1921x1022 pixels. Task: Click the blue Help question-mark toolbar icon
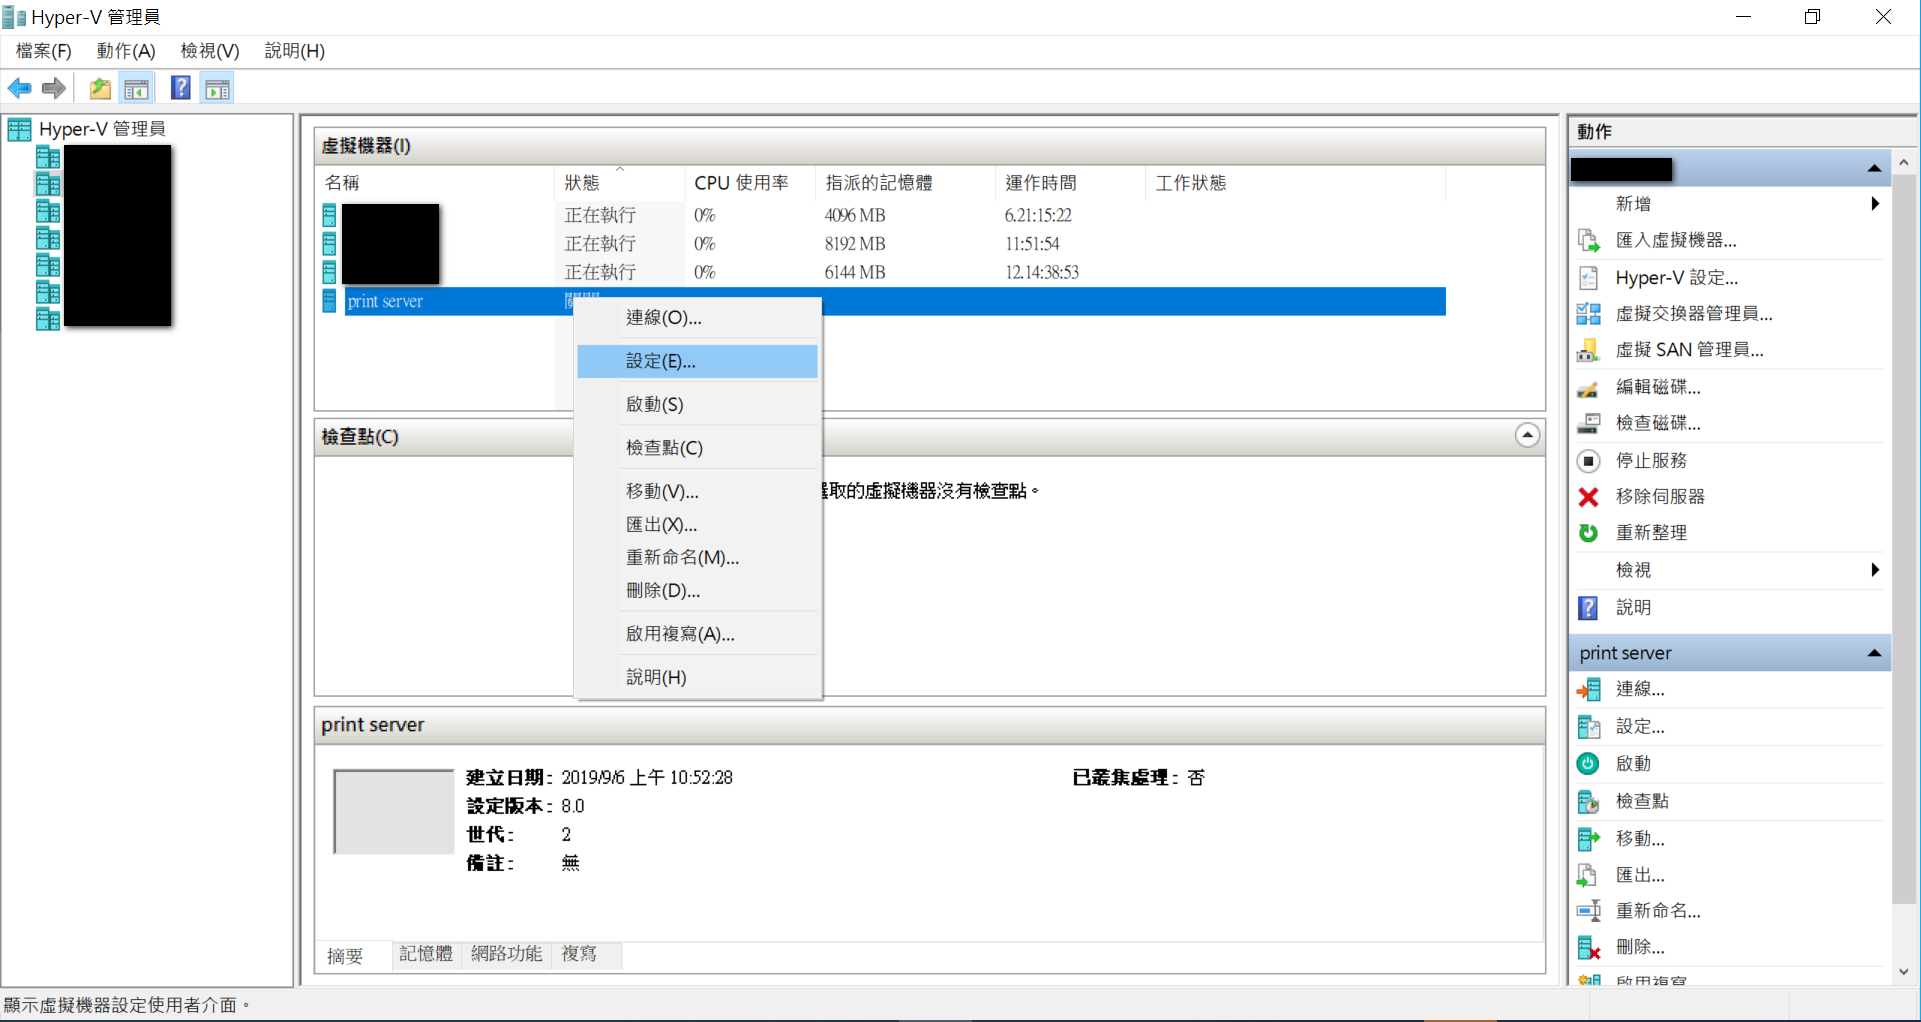[x=180, y=89]
